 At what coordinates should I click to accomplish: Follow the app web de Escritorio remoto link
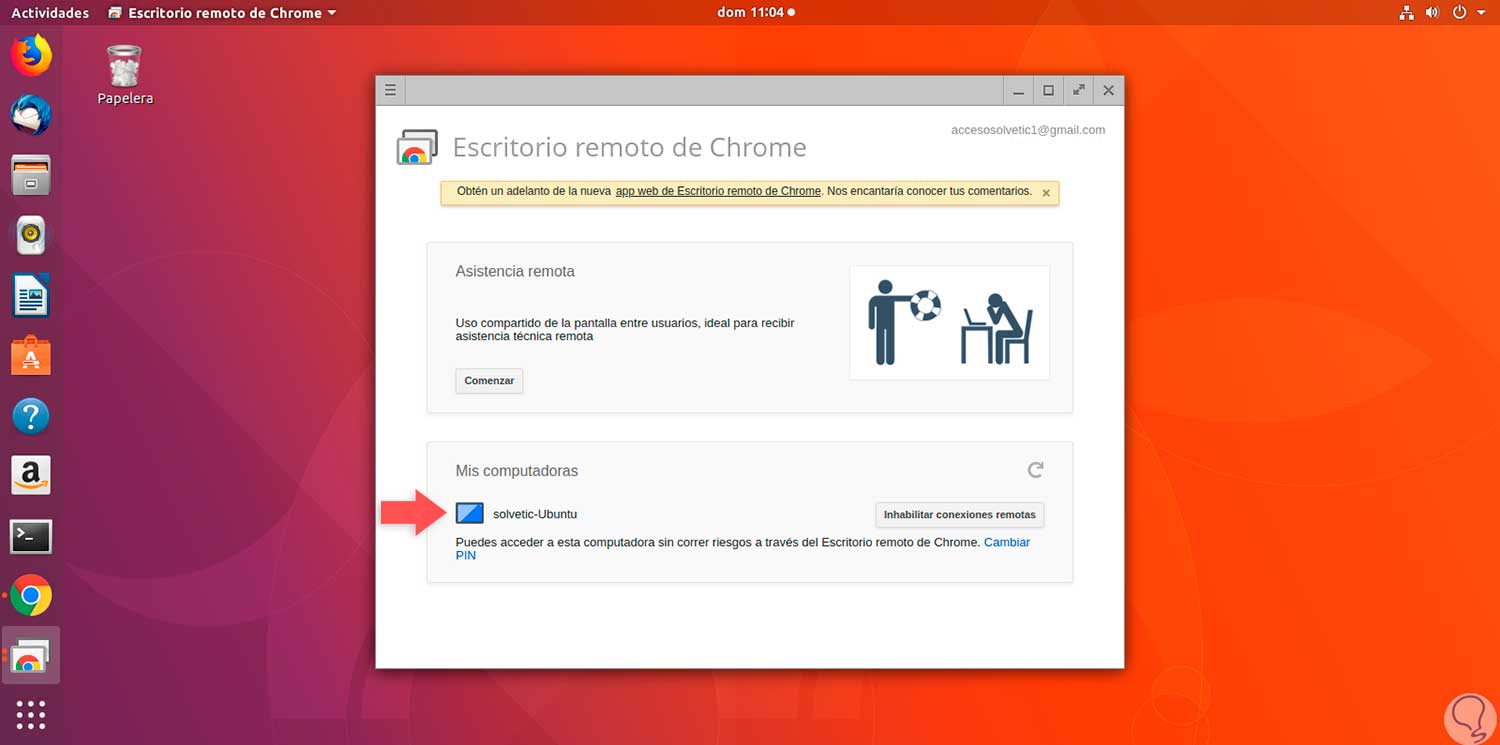pos(718,191)
